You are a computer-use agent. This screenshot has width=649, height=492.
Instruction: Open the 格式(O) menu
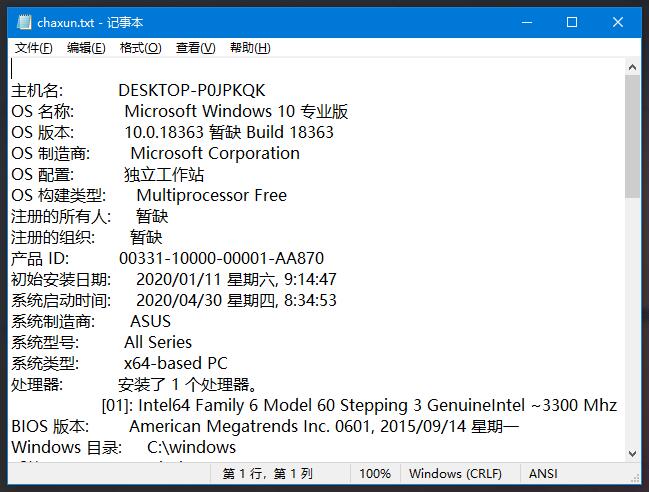(x=140, y=47)
